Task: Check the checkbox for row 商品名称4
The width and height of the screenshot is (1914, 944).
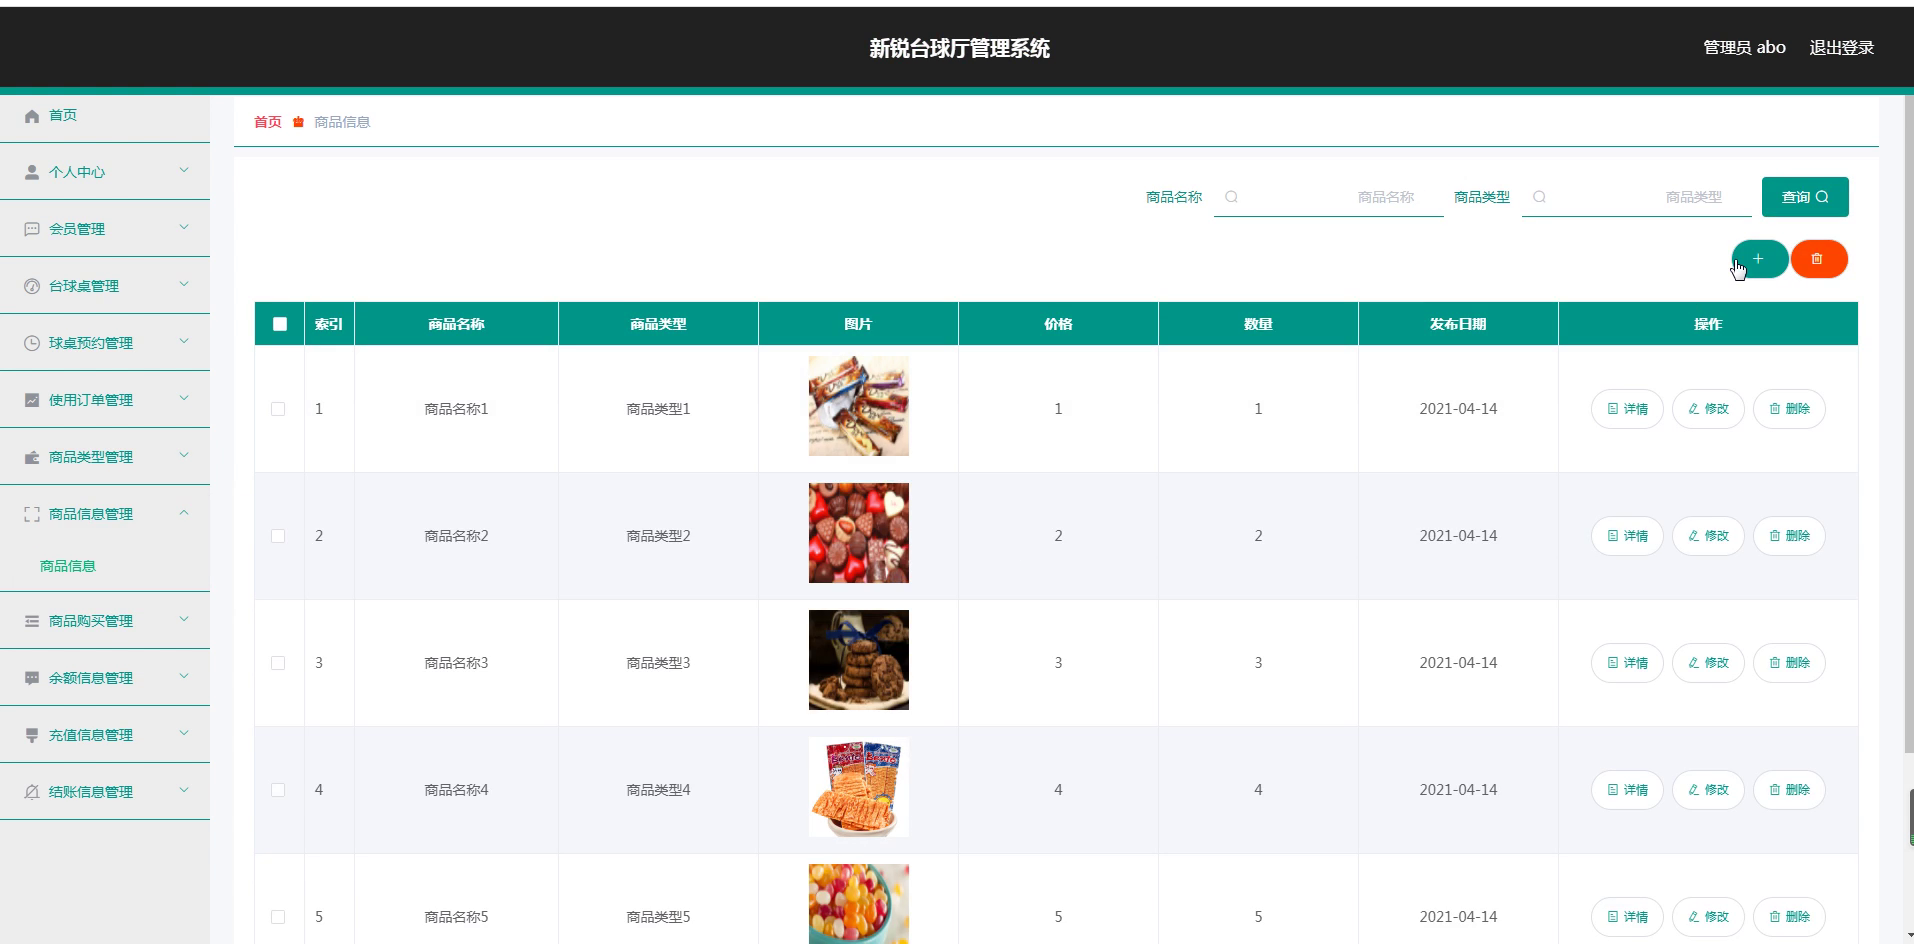Action: point(278,790)
